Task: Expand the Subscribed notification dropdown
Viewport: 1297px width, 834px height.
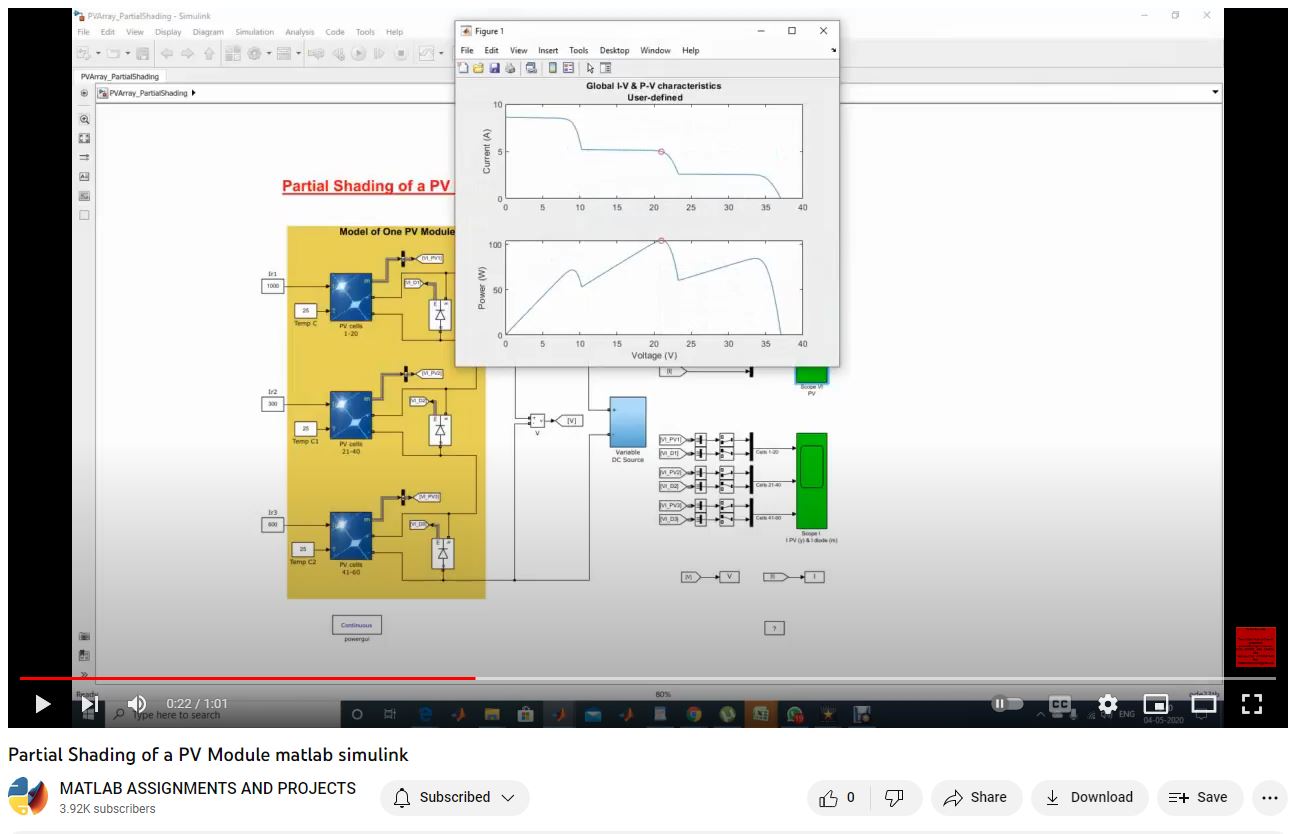Action: (454, 797)
